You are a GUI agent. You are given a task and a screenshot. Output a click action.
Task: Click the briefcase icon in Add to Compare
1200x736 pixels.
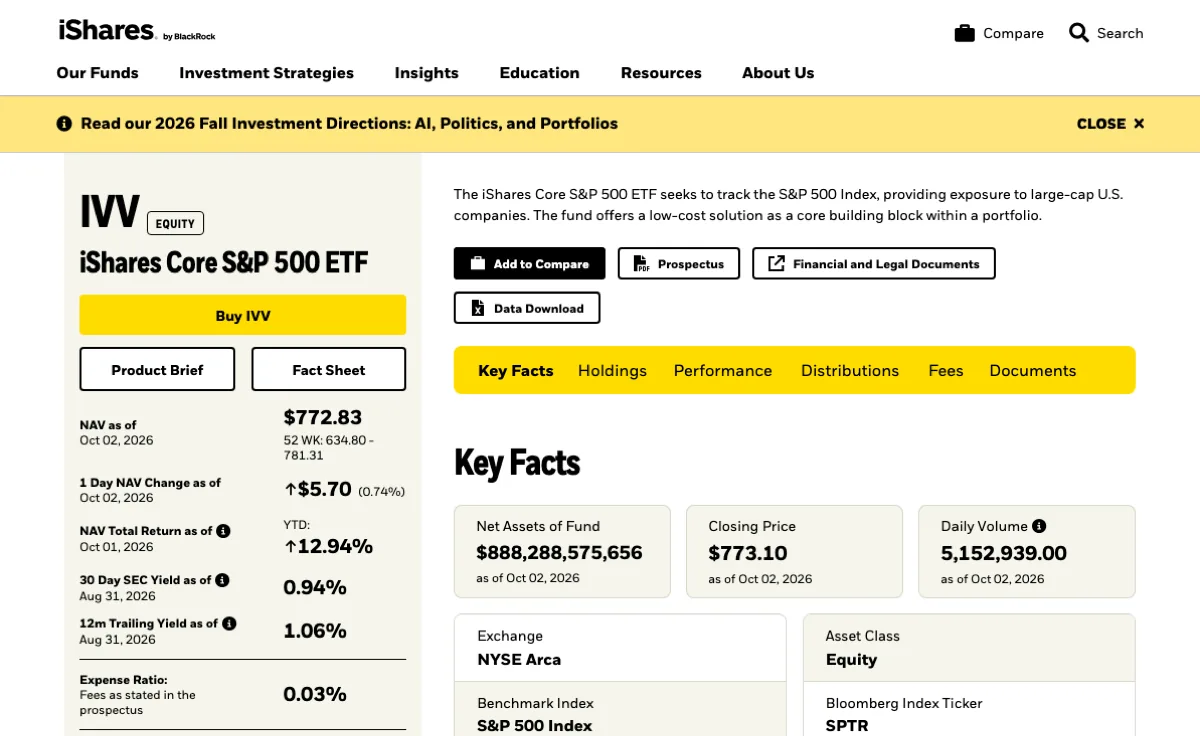[x=478, y=264]
